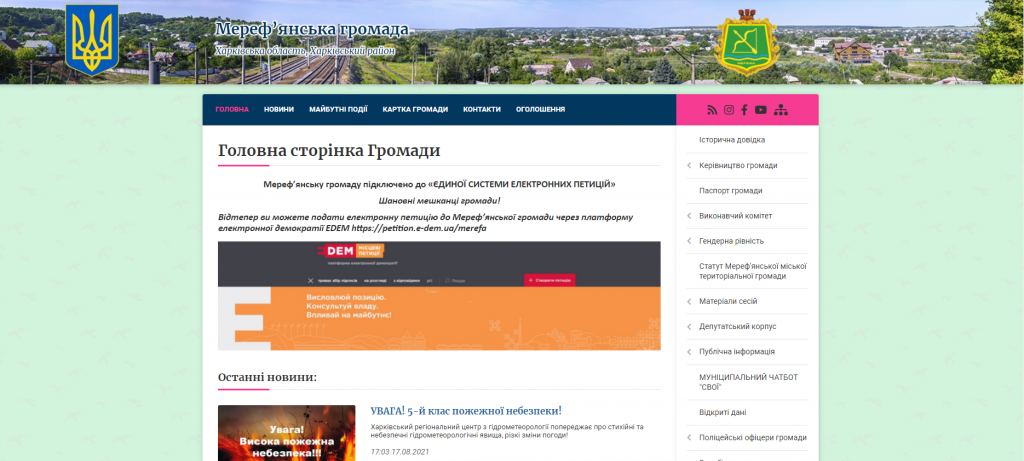Click the Мереф'янська громада site title
The width and height of the screenshot is (1024, 461).
pos(312,30)
